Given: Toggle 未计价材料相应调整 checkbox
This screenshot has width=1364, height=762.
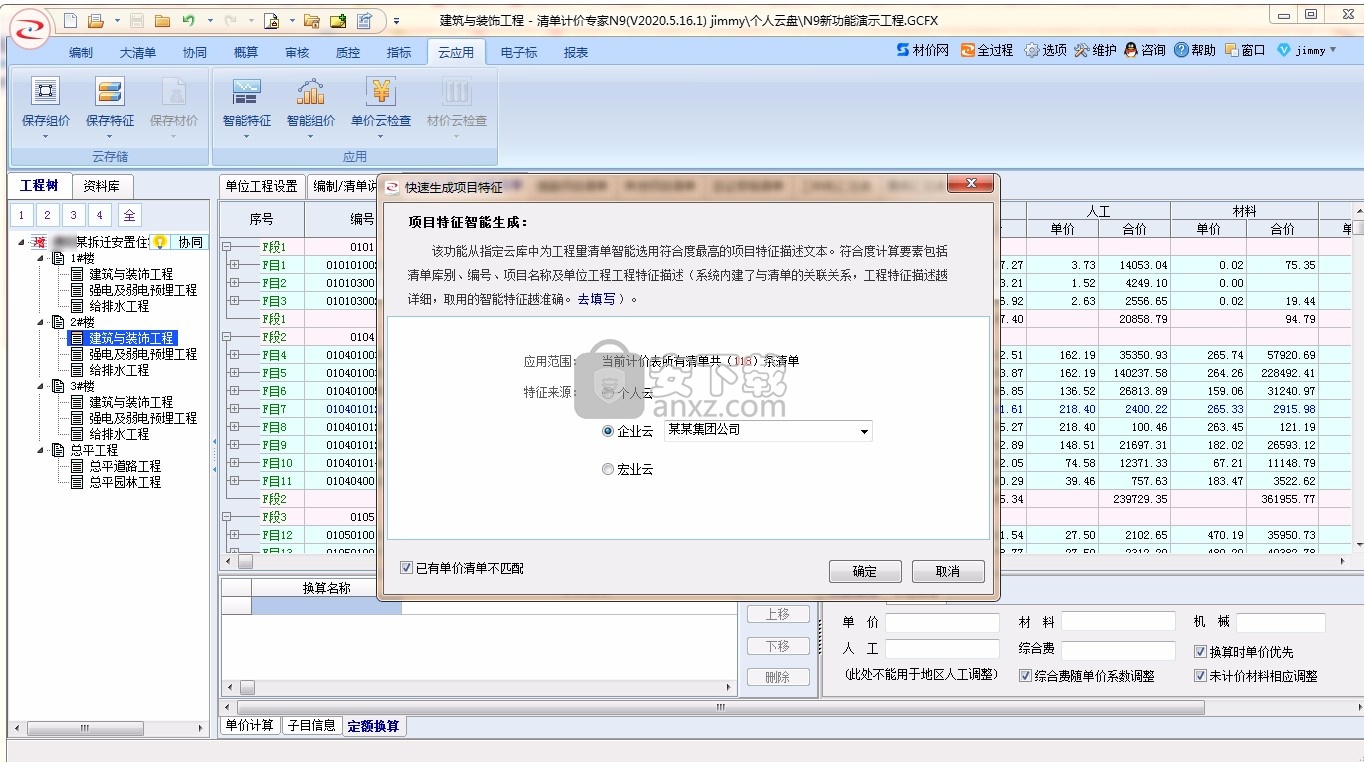Looking at the screenshot, I should click(1201, 676).
